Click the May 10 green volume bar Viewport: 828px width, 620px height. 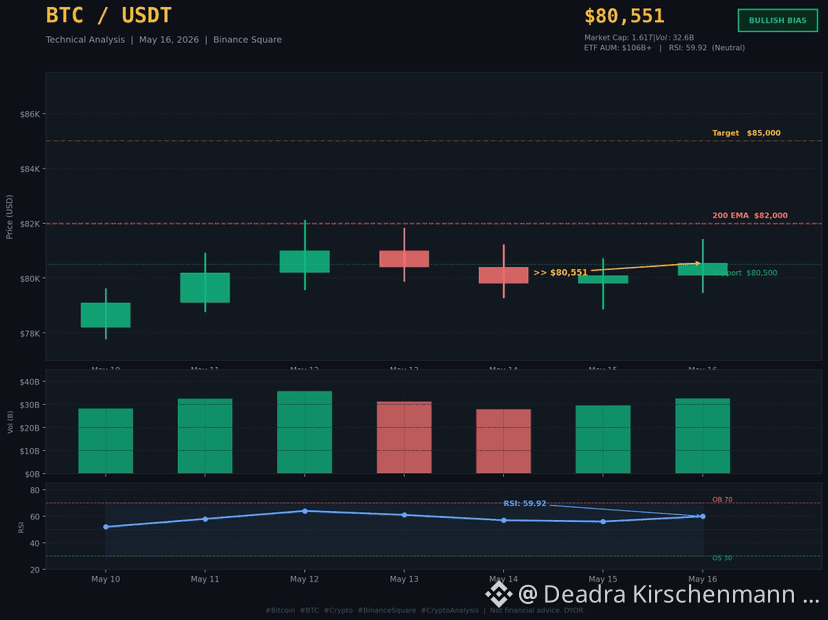pyautogui.click(x=106, y=441)
